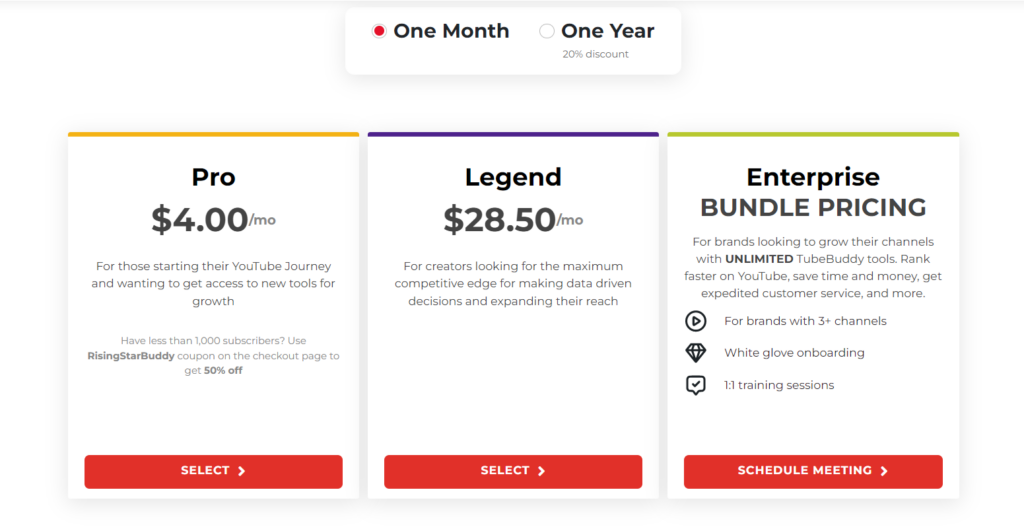Click the diamond icon for white glove onboarding
Screen dimensions: 1024x531
[695, 353]
